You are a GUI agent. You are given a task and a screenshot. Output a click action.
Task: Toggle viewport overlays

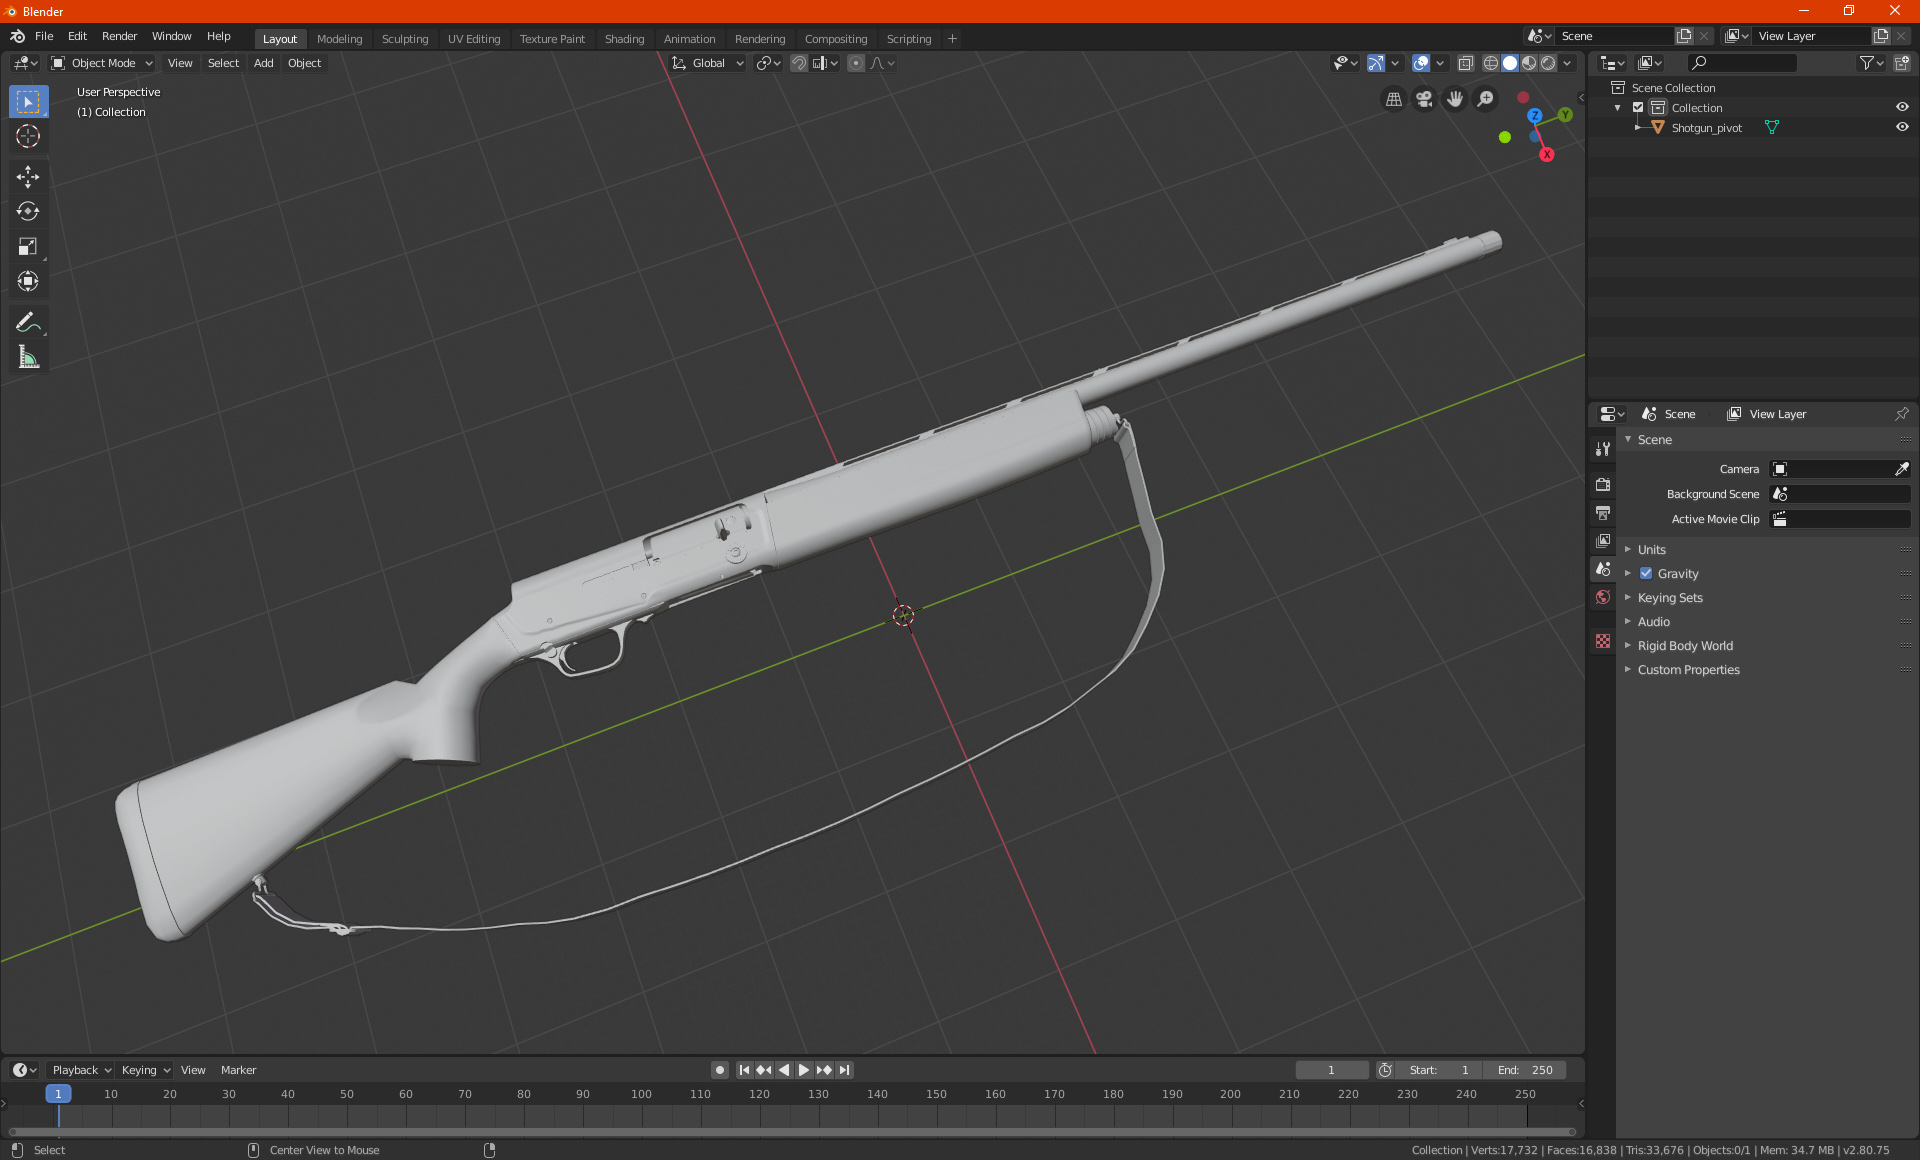tap(1421, 63)
